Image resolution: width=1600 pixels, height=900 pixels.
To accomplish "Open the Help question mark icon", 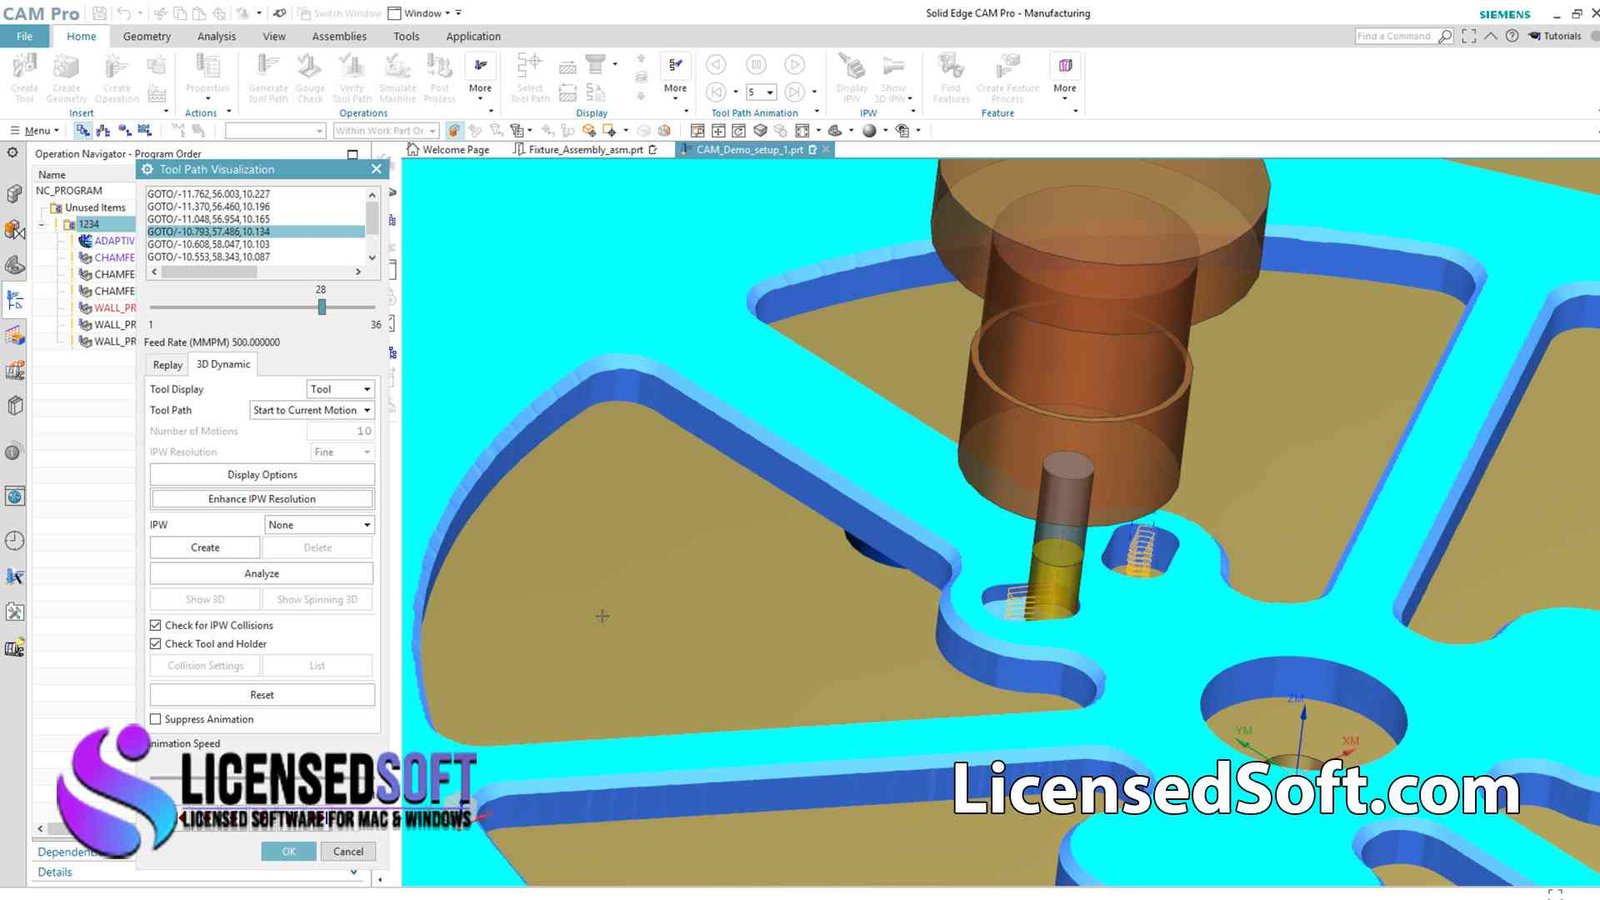I will point(1512,36).
